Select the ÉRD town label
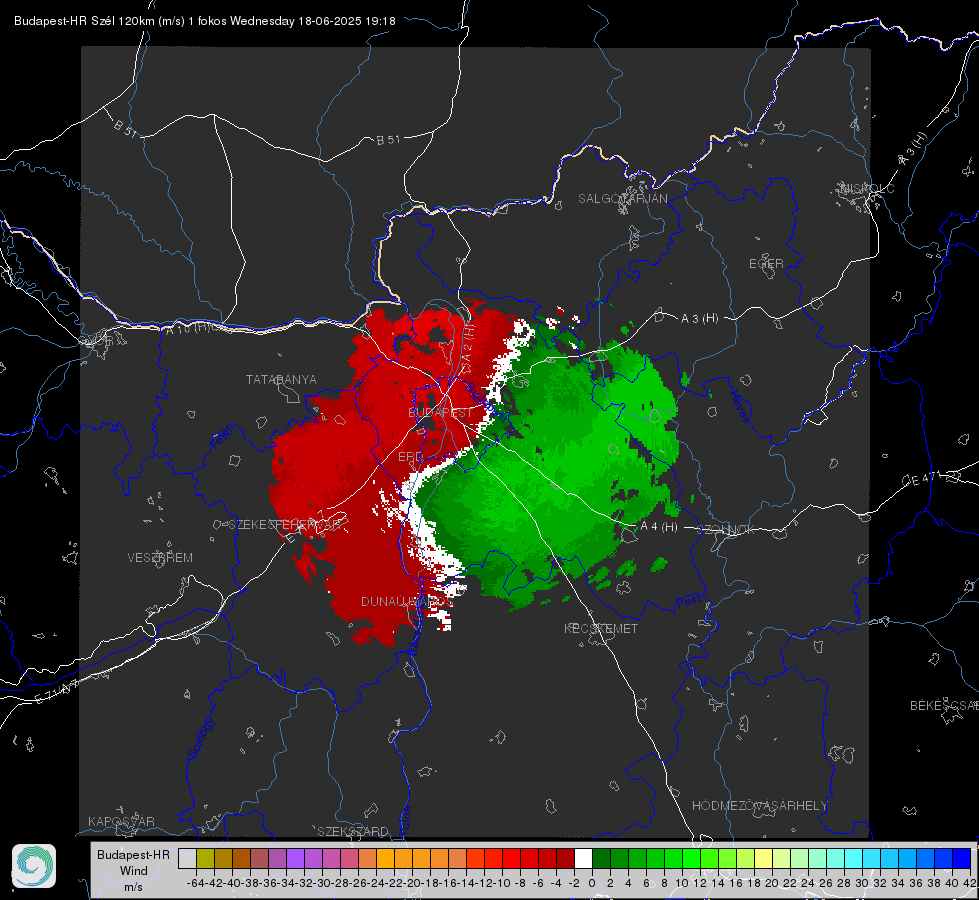This screenshot has width=979, height=900. pos(410,457)
